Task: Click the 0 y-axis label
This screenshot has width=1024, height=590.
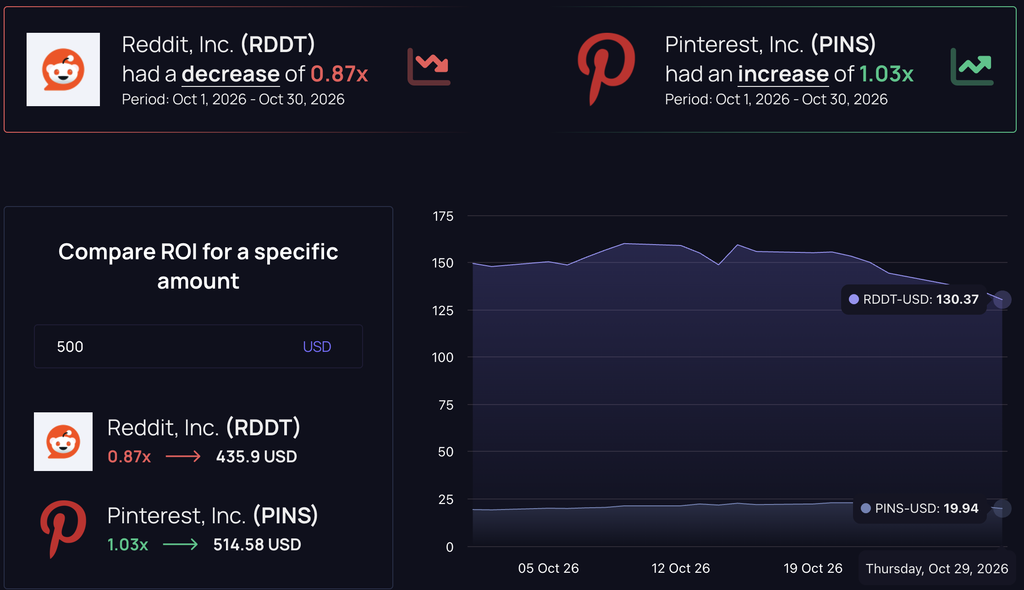Action: pos(449,548)
